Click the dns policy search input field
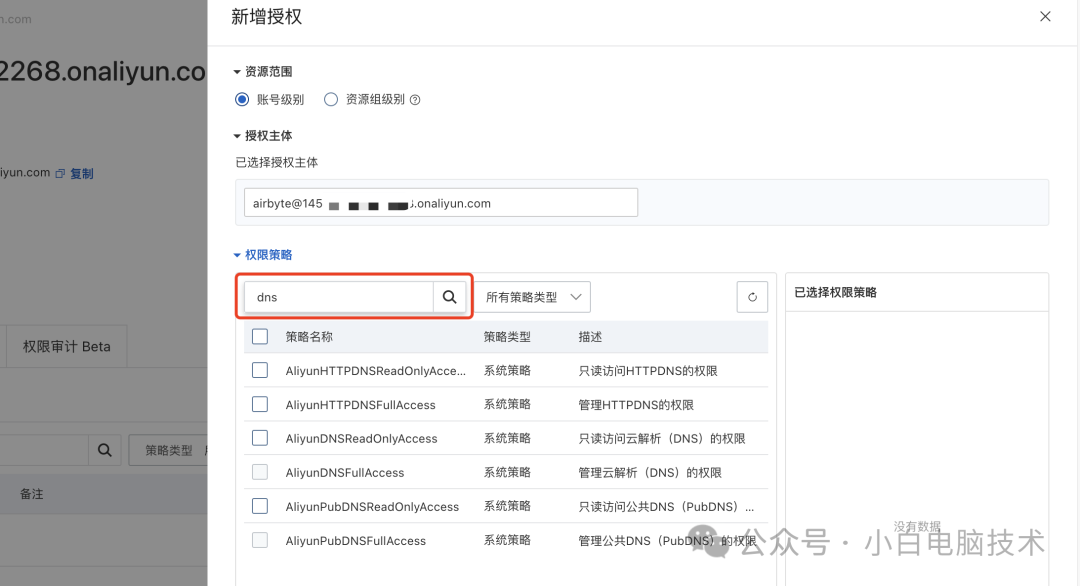The height and width of the screenshot is (586, 1080). pyautogui.click(x=338, y=297)
